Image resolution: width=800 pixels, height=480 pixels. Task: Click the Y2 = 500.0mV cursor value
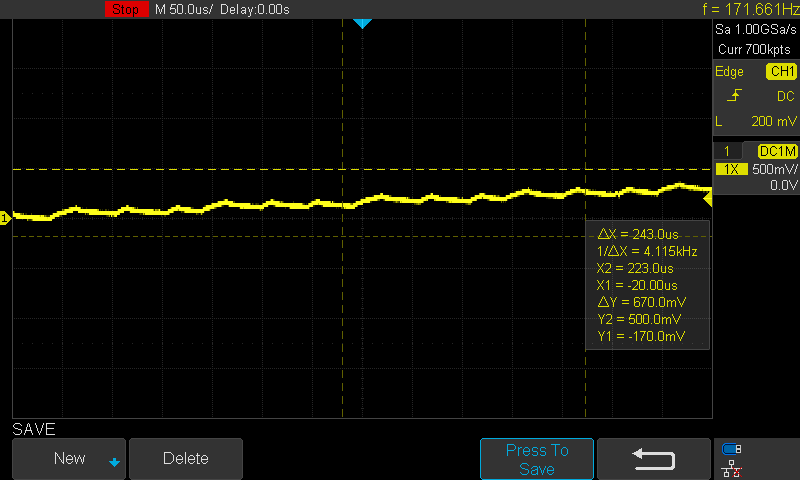[639, 319]
